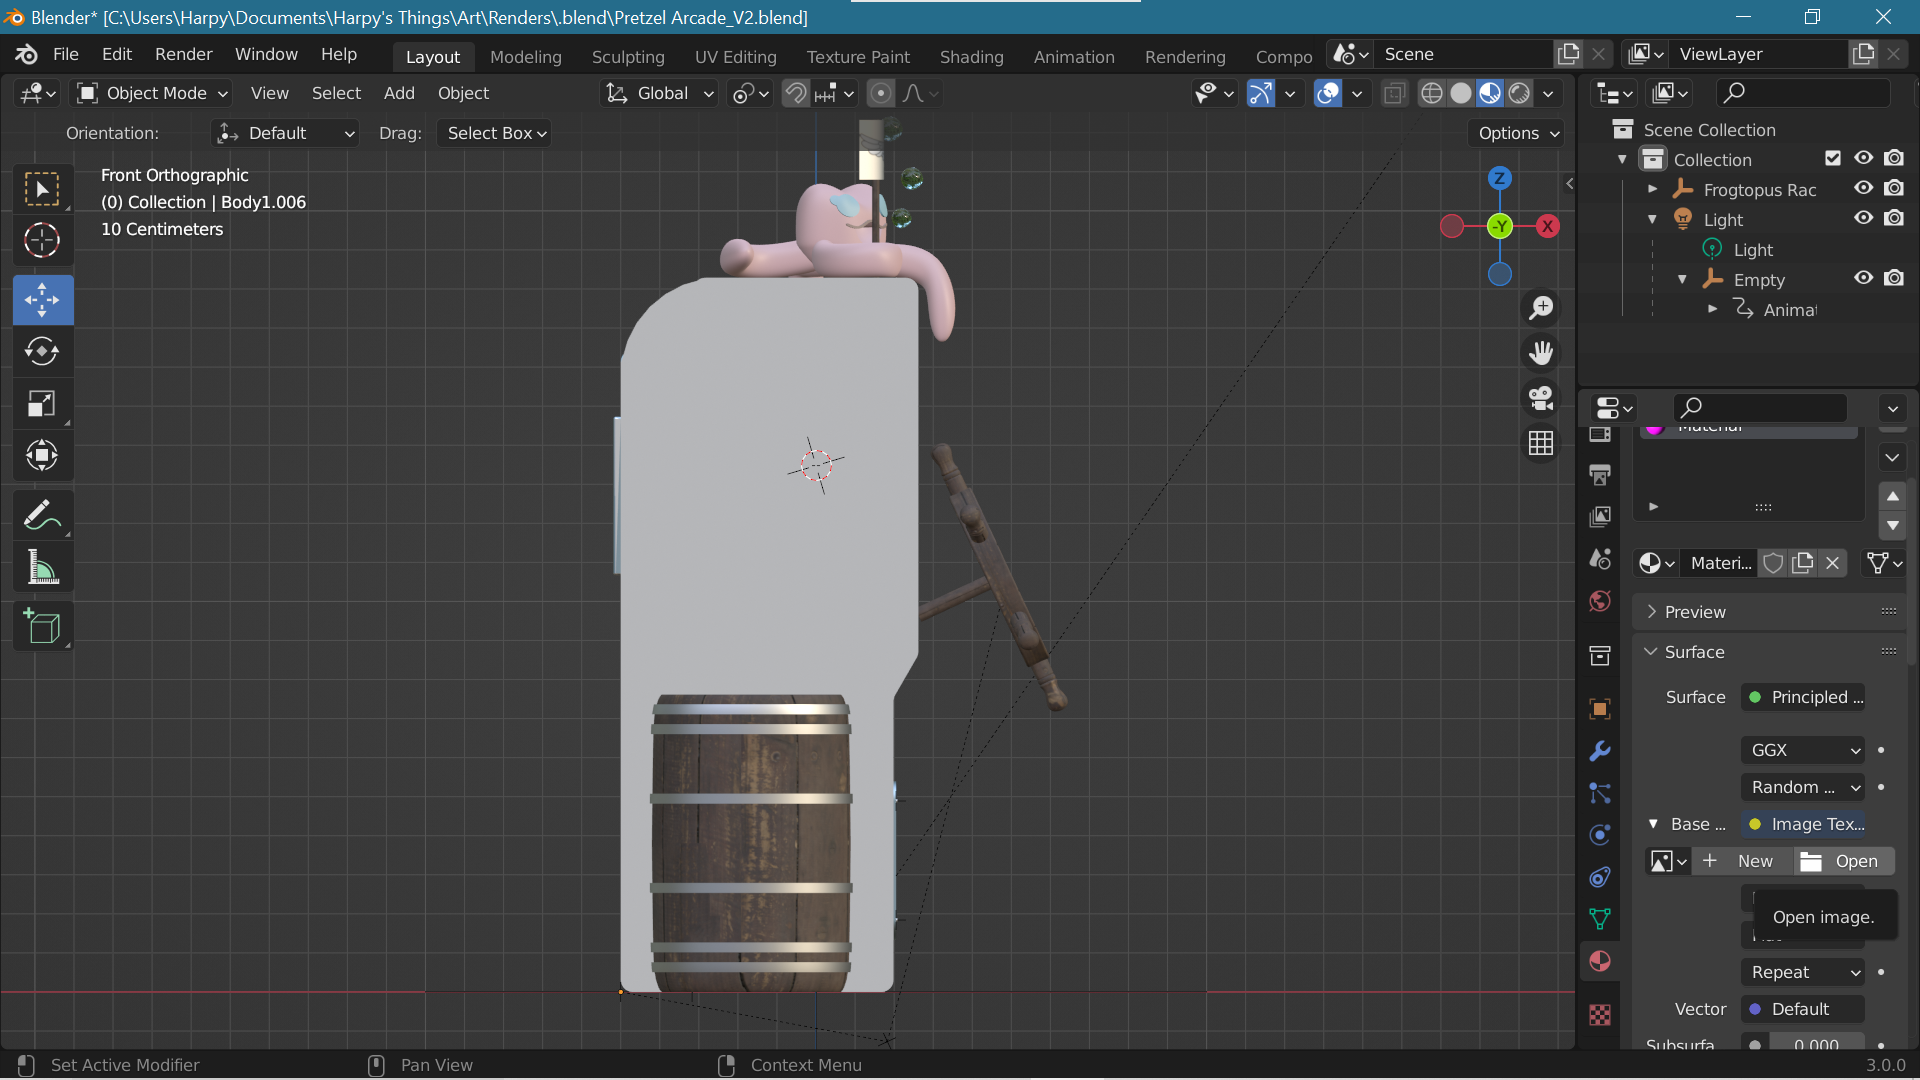Toggle viewport overlays
This screenshot has width=1920, height=1080.
tap(1328, 93)
